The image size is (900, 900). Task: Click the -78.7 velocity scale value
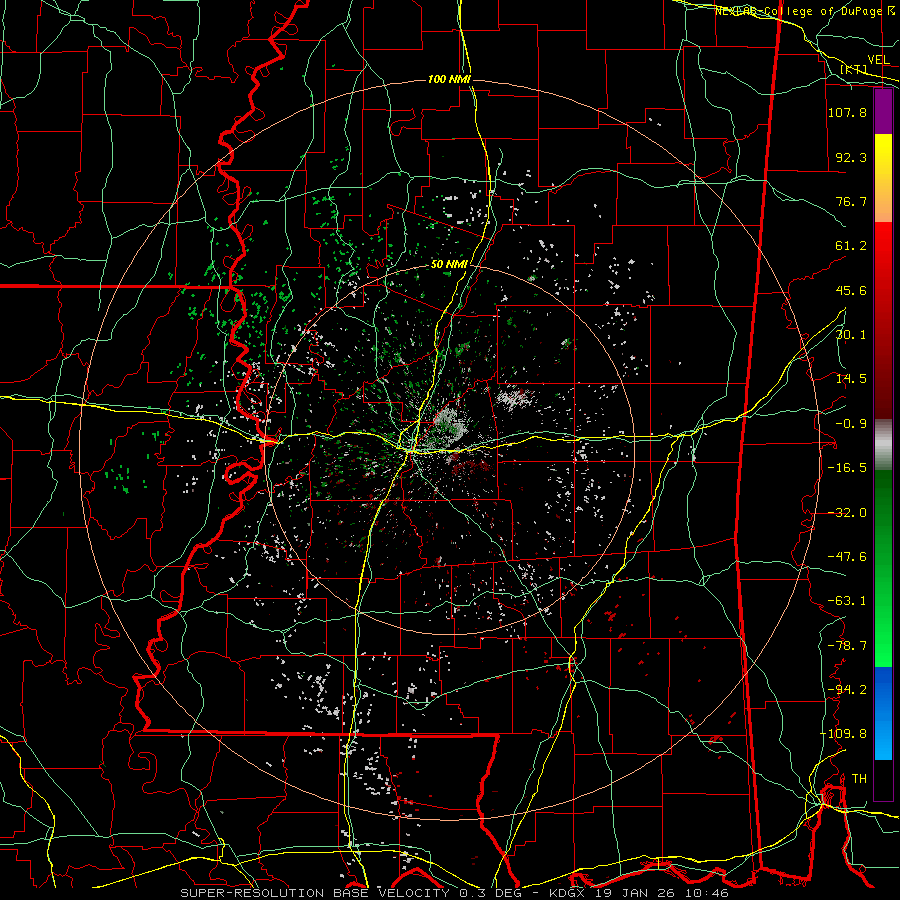(847, 646)
